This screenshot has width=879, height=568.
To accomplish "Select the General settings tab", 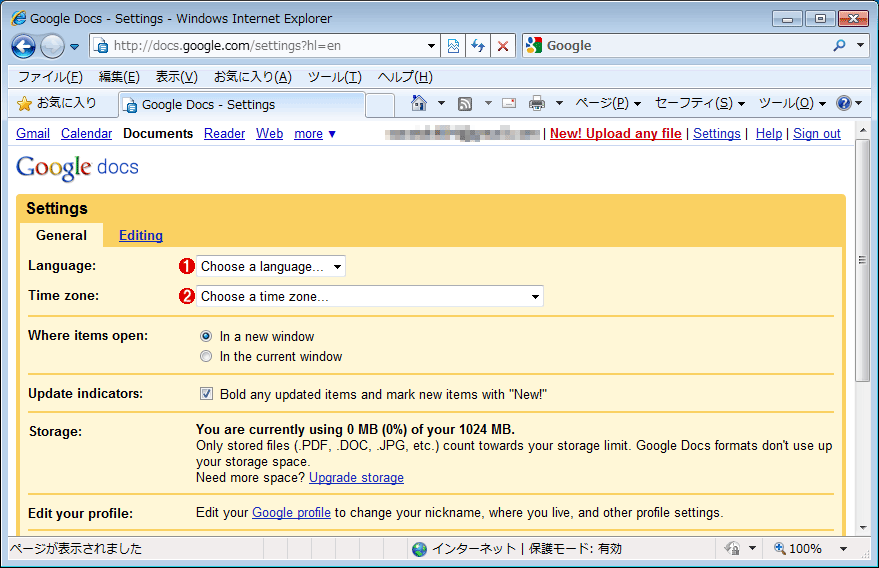I will click(x=61, y=235).
